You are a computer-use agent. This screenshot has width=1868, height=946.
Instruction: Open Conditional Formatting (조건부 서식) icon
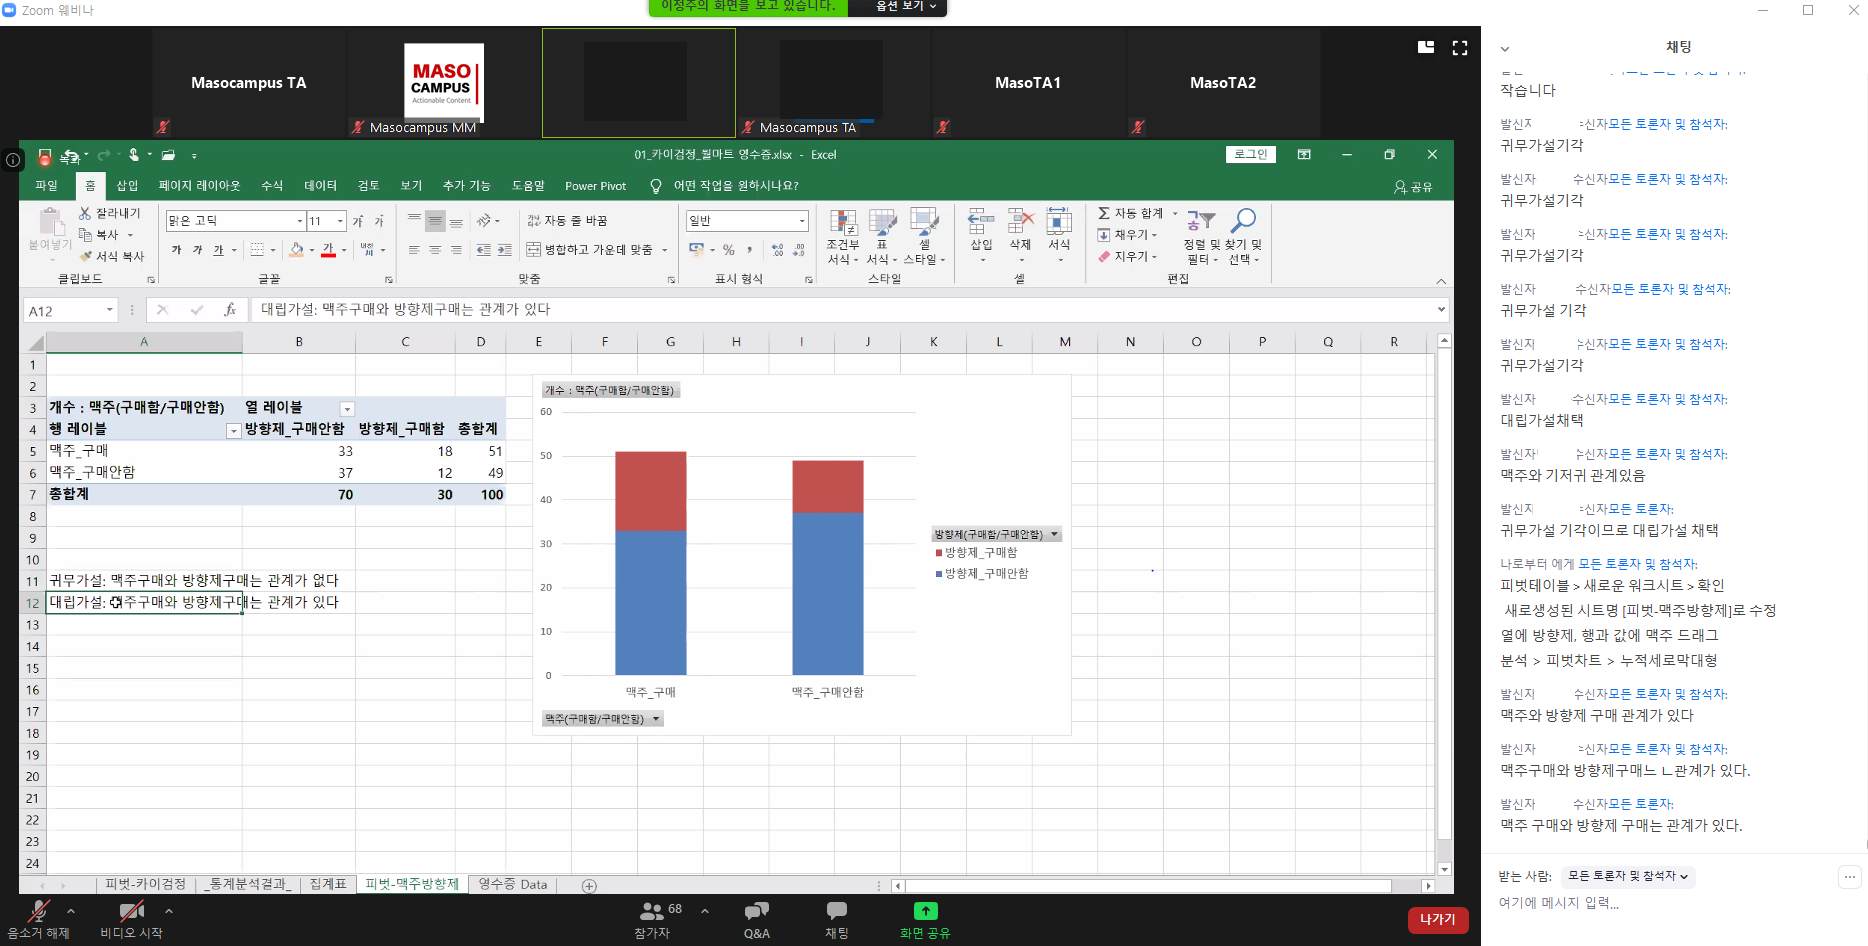click(843, 223)
